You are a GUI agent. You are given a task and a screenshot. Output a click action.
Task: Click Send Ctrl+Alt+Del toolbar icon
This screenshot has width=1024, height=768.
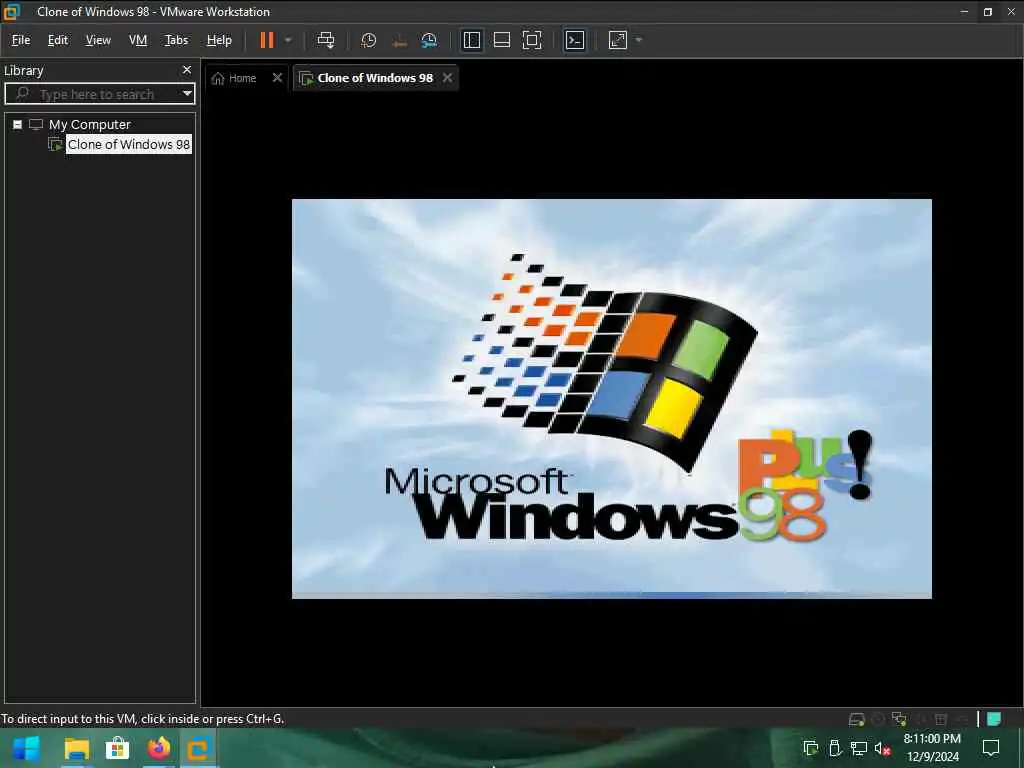pyautogui.click(x=325, y=40)
